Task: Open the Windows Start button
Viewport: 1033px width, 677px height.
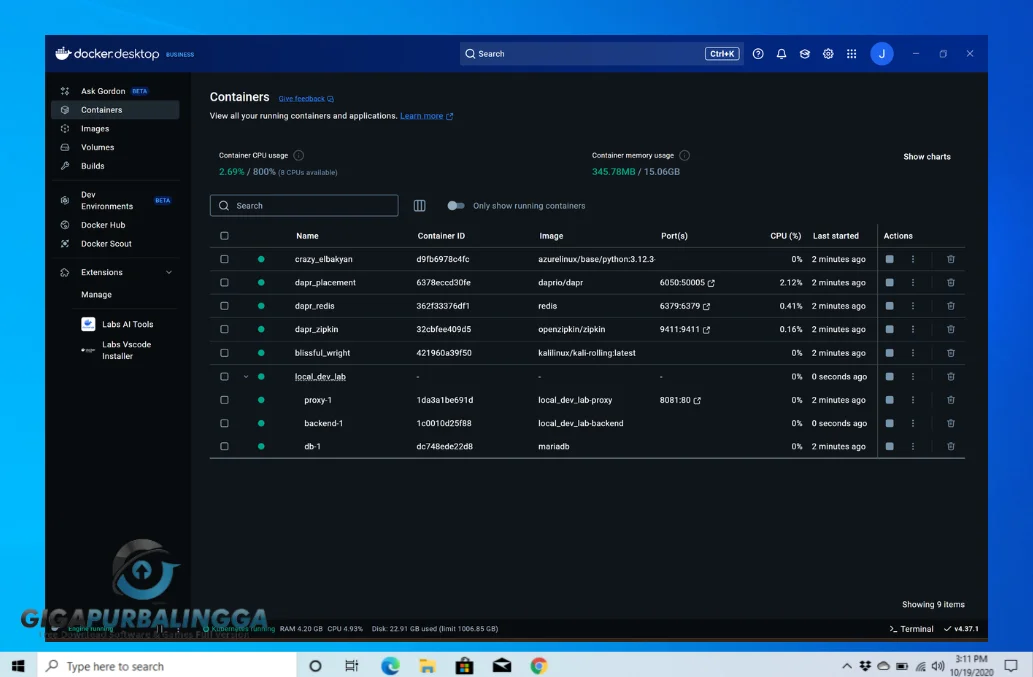Action: (18, 666)
